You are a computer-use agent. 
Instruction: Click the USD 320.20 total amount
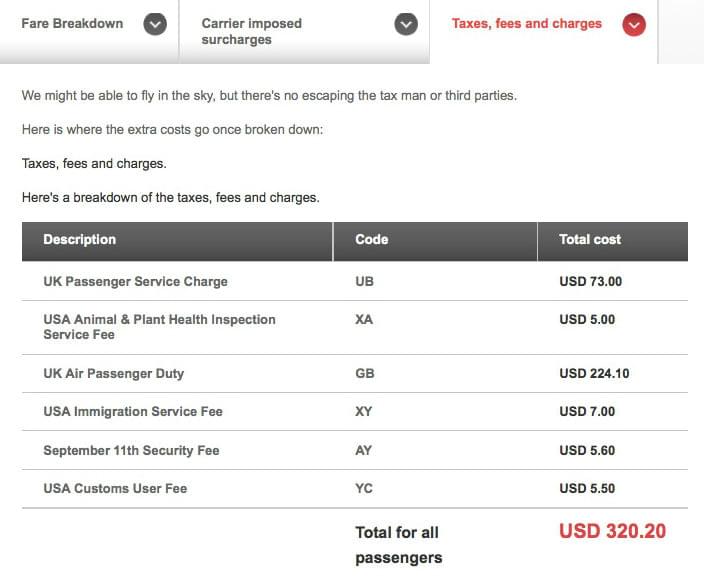point(612,531)
